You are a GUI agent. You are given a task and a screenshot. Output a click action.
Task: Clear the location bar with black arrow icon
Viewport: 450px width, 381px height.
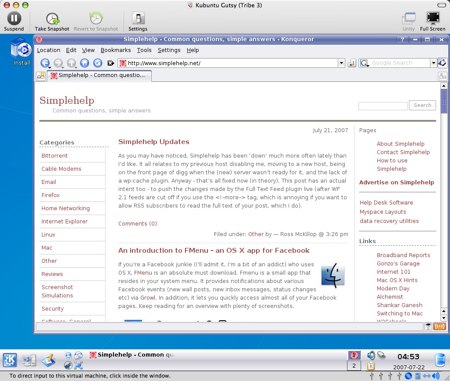(110, 63)
